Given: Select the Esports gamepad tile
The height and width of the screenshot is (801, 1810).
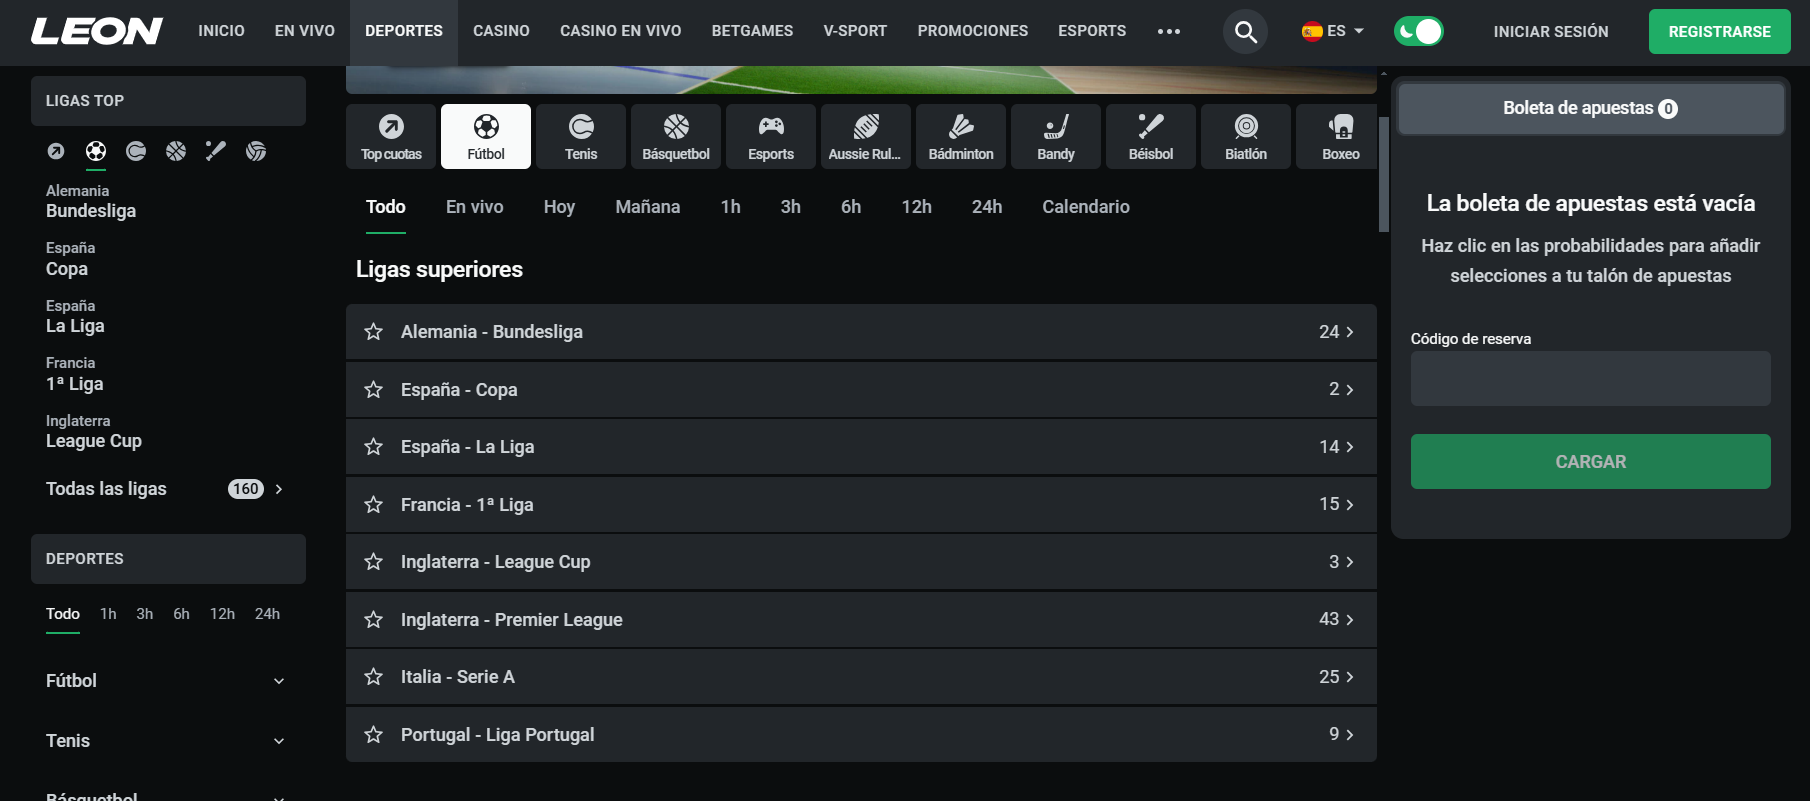Looking at the screenshot, I should [x=771, y=136].
